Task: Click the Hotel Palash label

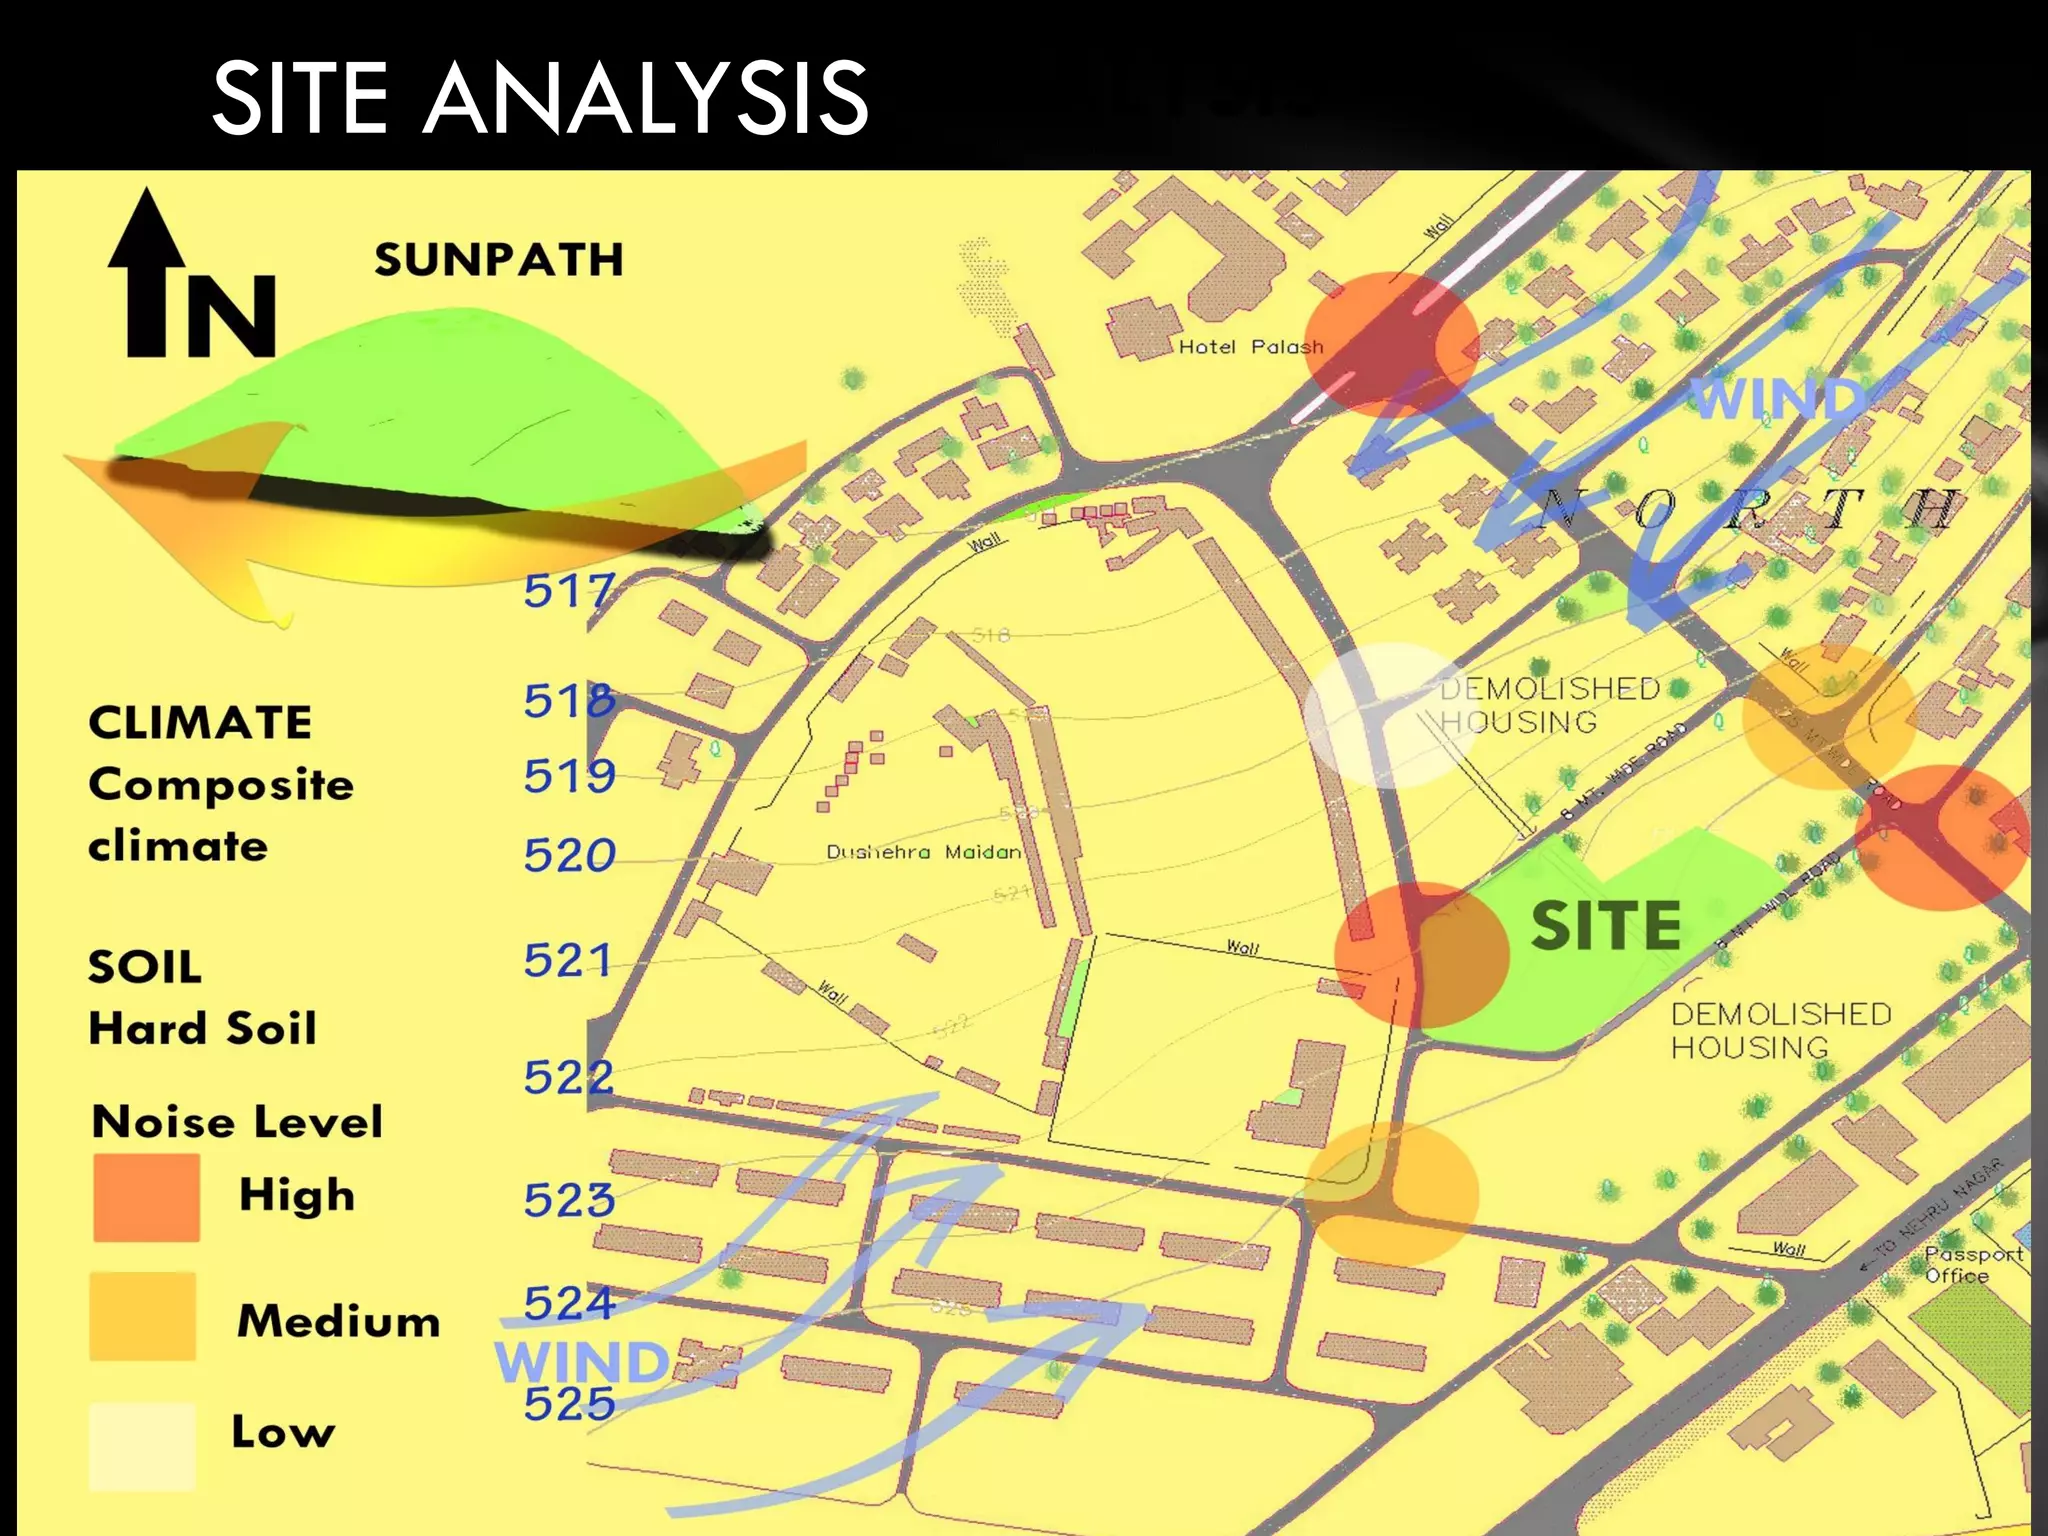Action: tap(1250, 347)
